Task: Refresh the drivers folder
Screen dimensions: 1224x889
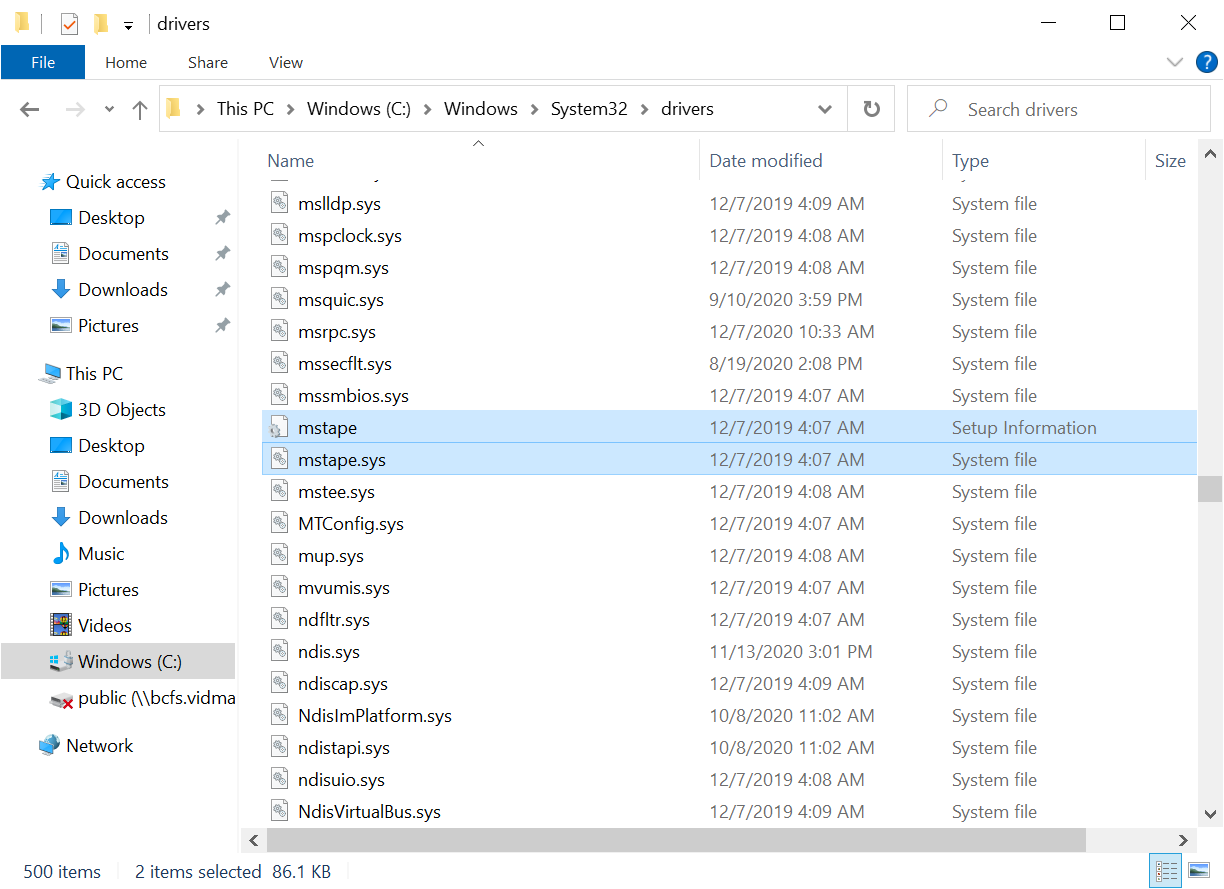Action: click(872, 109)
